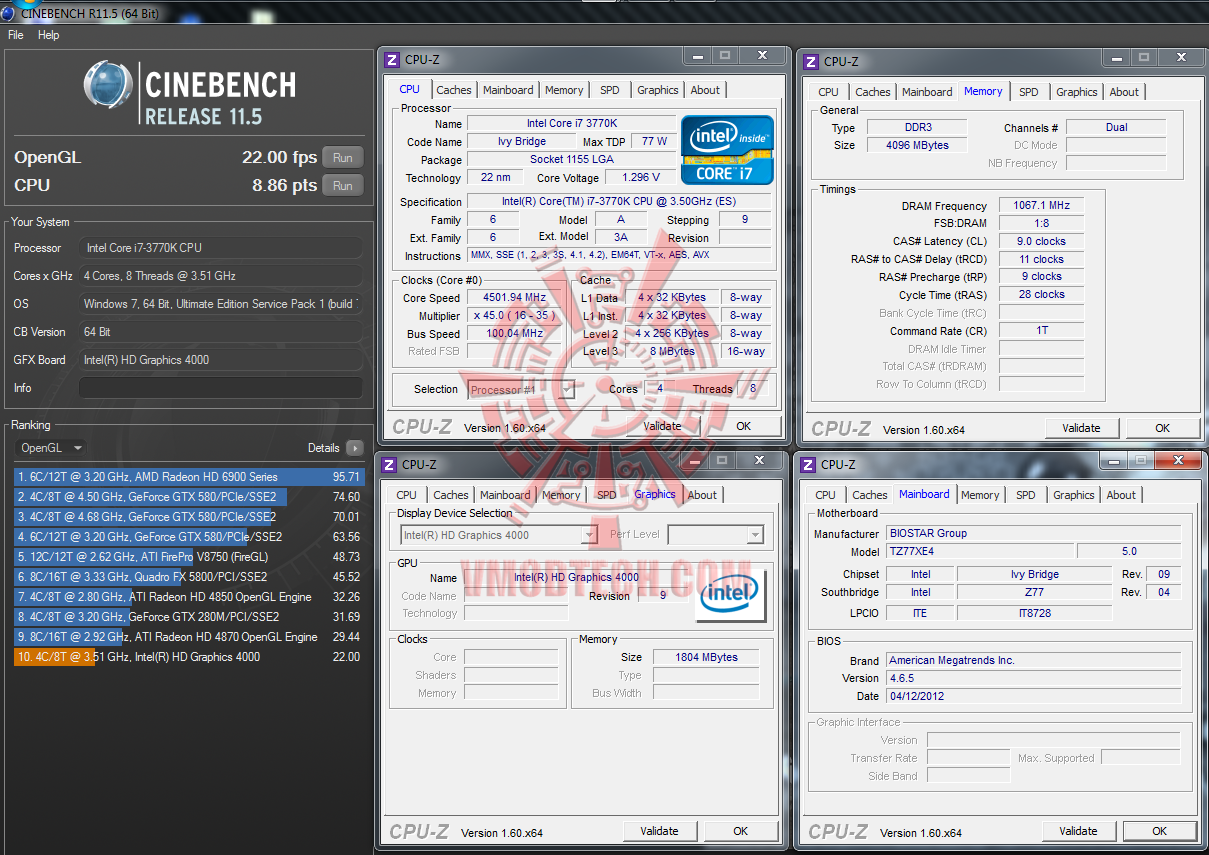Image resolution: width=1209 pixels, height=855 pixels.
Task: Click Validate in the Graphics CPU-Z window
Action: 659,831
